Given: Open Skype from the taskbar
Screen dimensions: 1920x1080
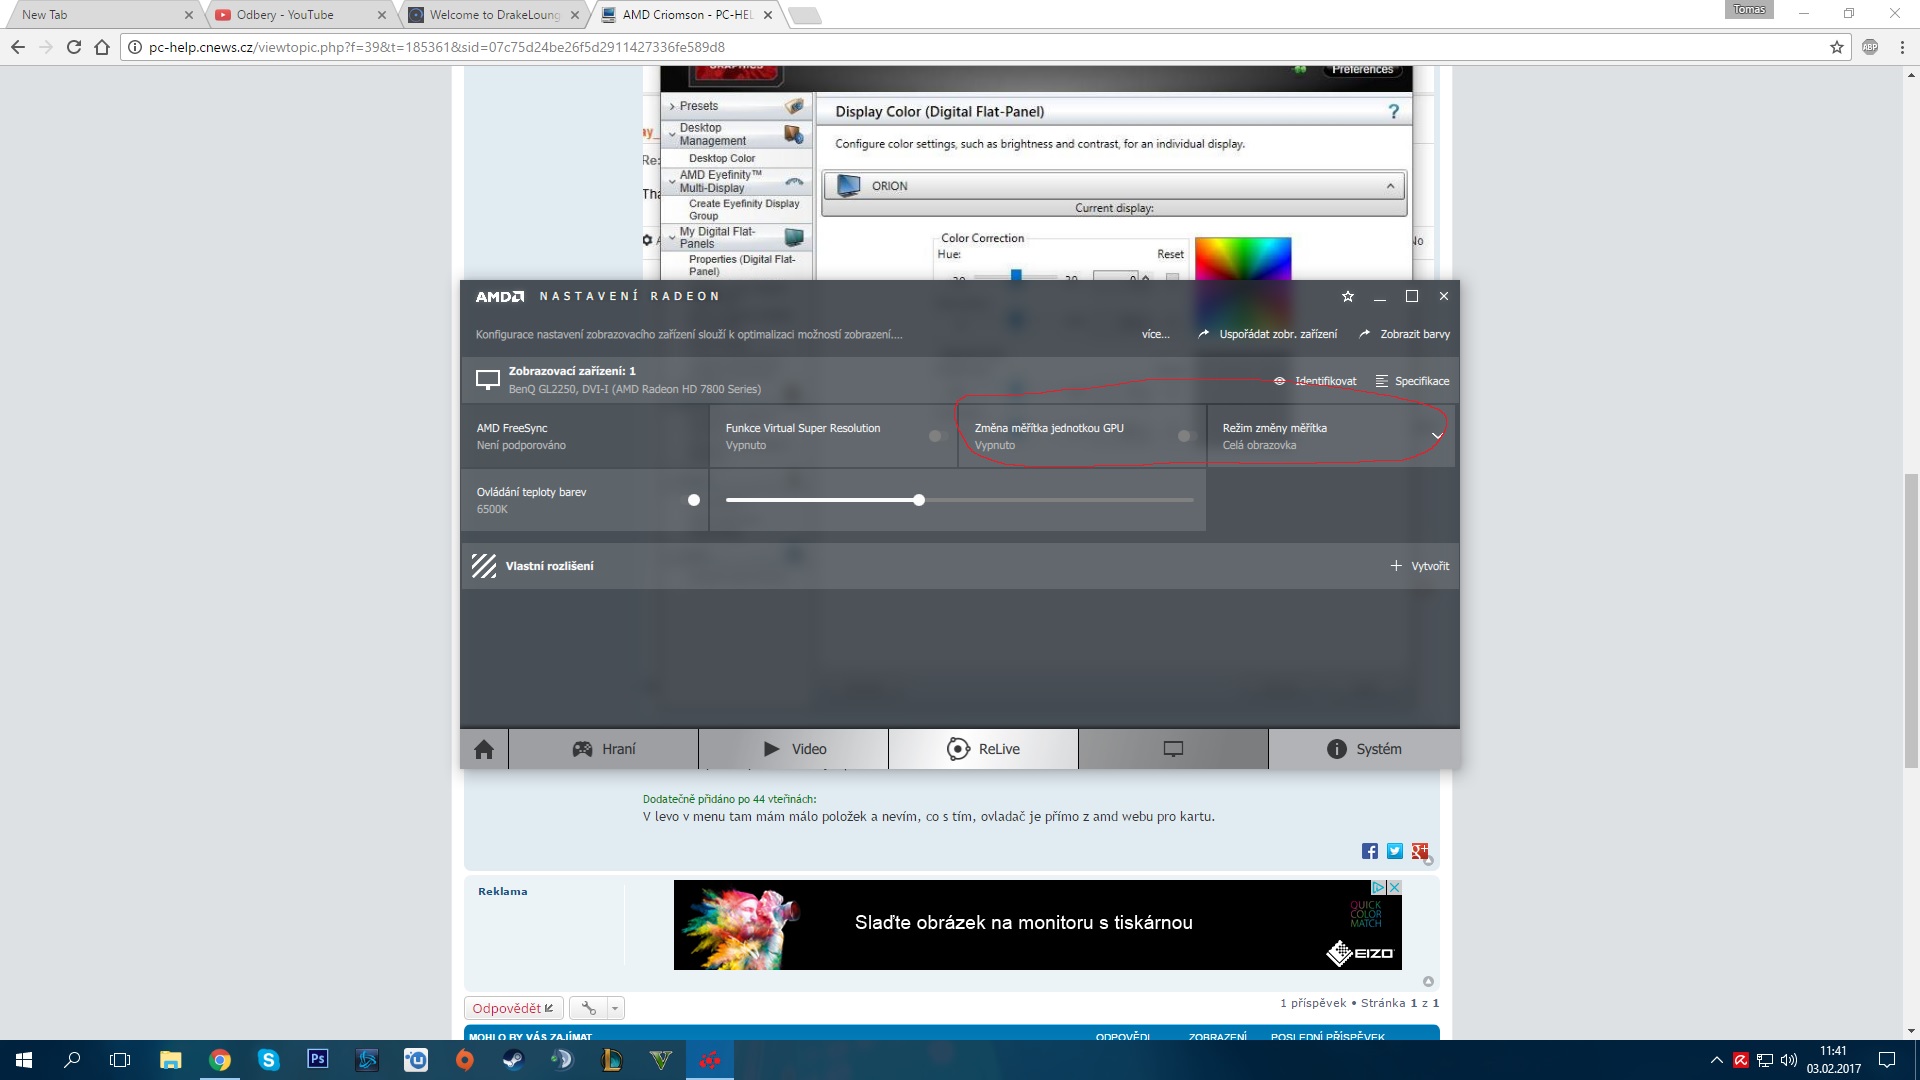Looking at the screenshot, I should (x=268, y=1060).
